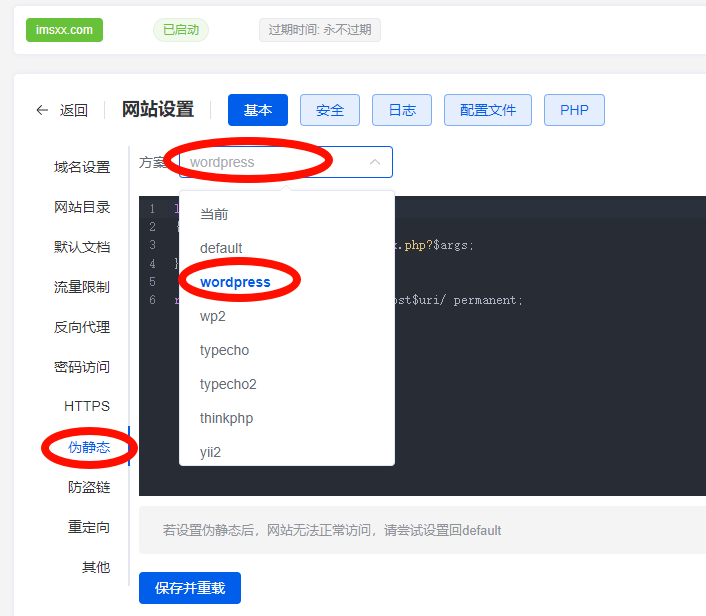Image resolution: width=706 pixels, height=616 pixels.
Task: Open the 基本 tab
Action: [x=258, y=110]
